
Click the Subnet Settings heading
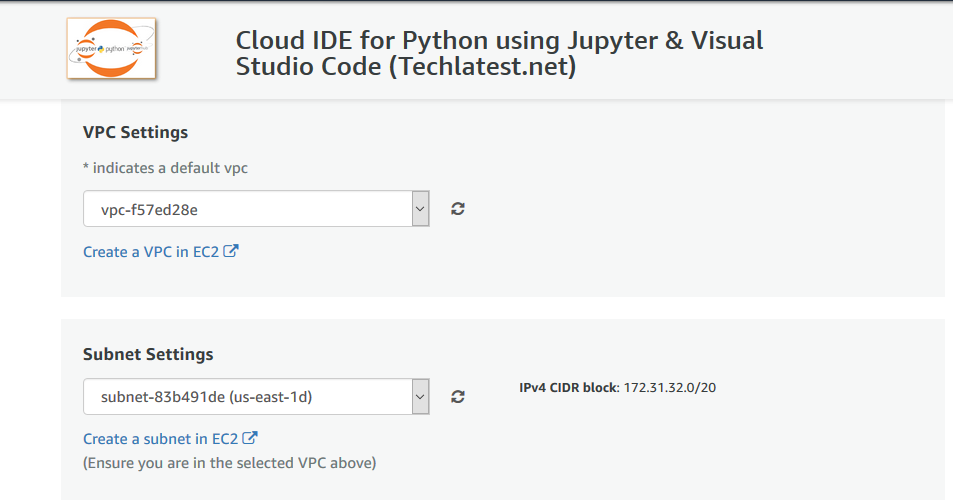tap(148, 354)
